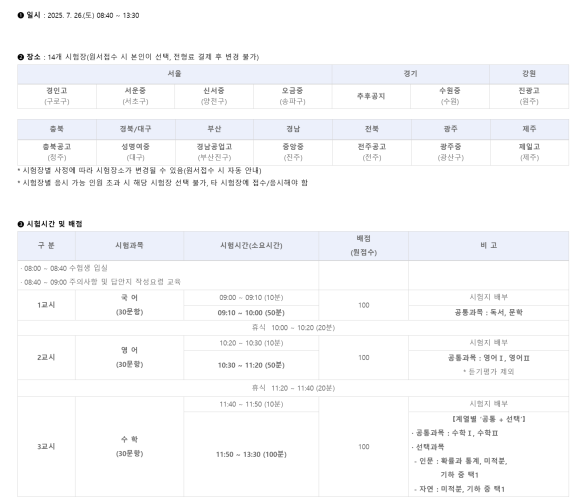Click the 시험시간(소요시간) column header

(x=251, y=246)
